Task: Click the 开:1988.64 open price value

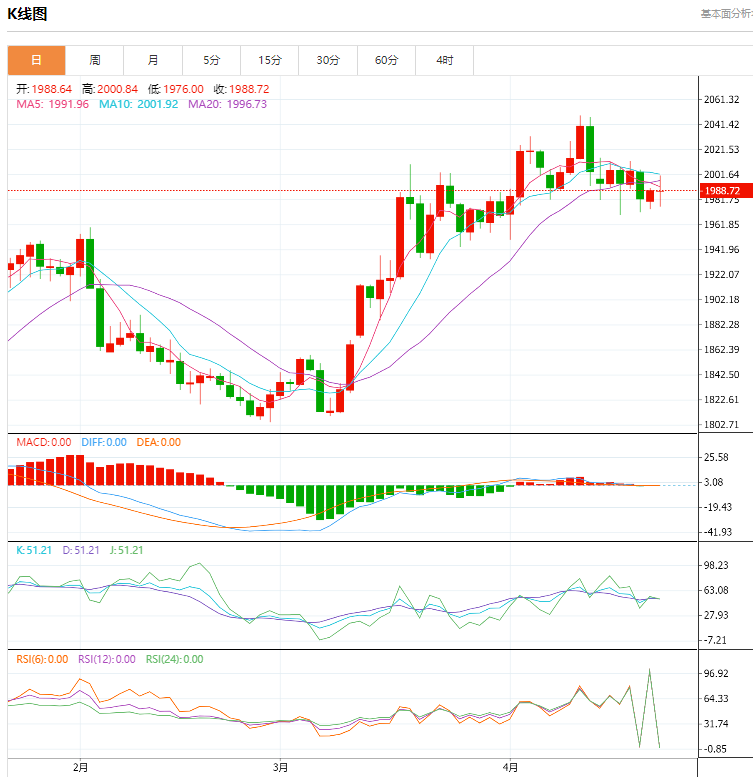Action: (x=44, y=89)
